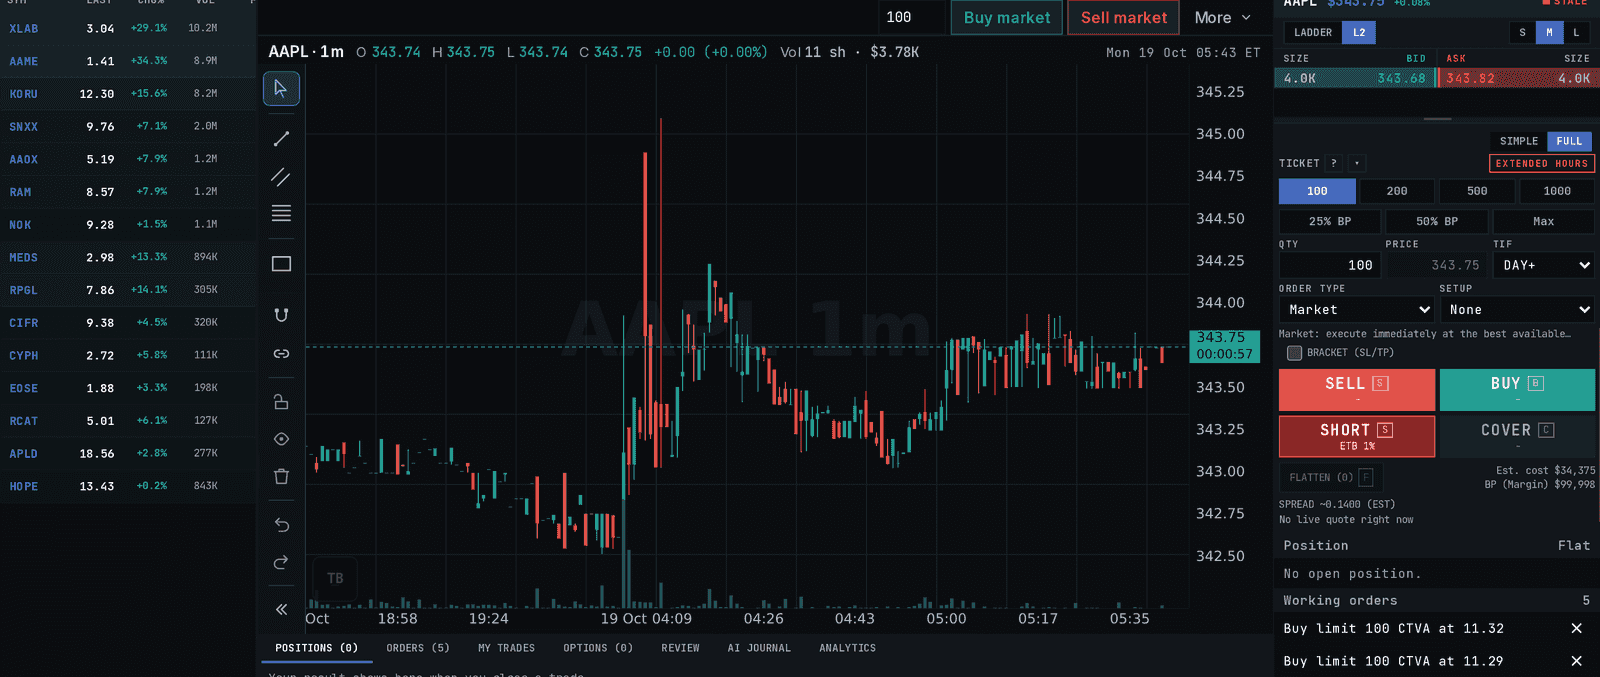Click the ticket help question mark
Image resolution: width=1600 pixels, height=677 pixels.
[x=1333, y=163]
